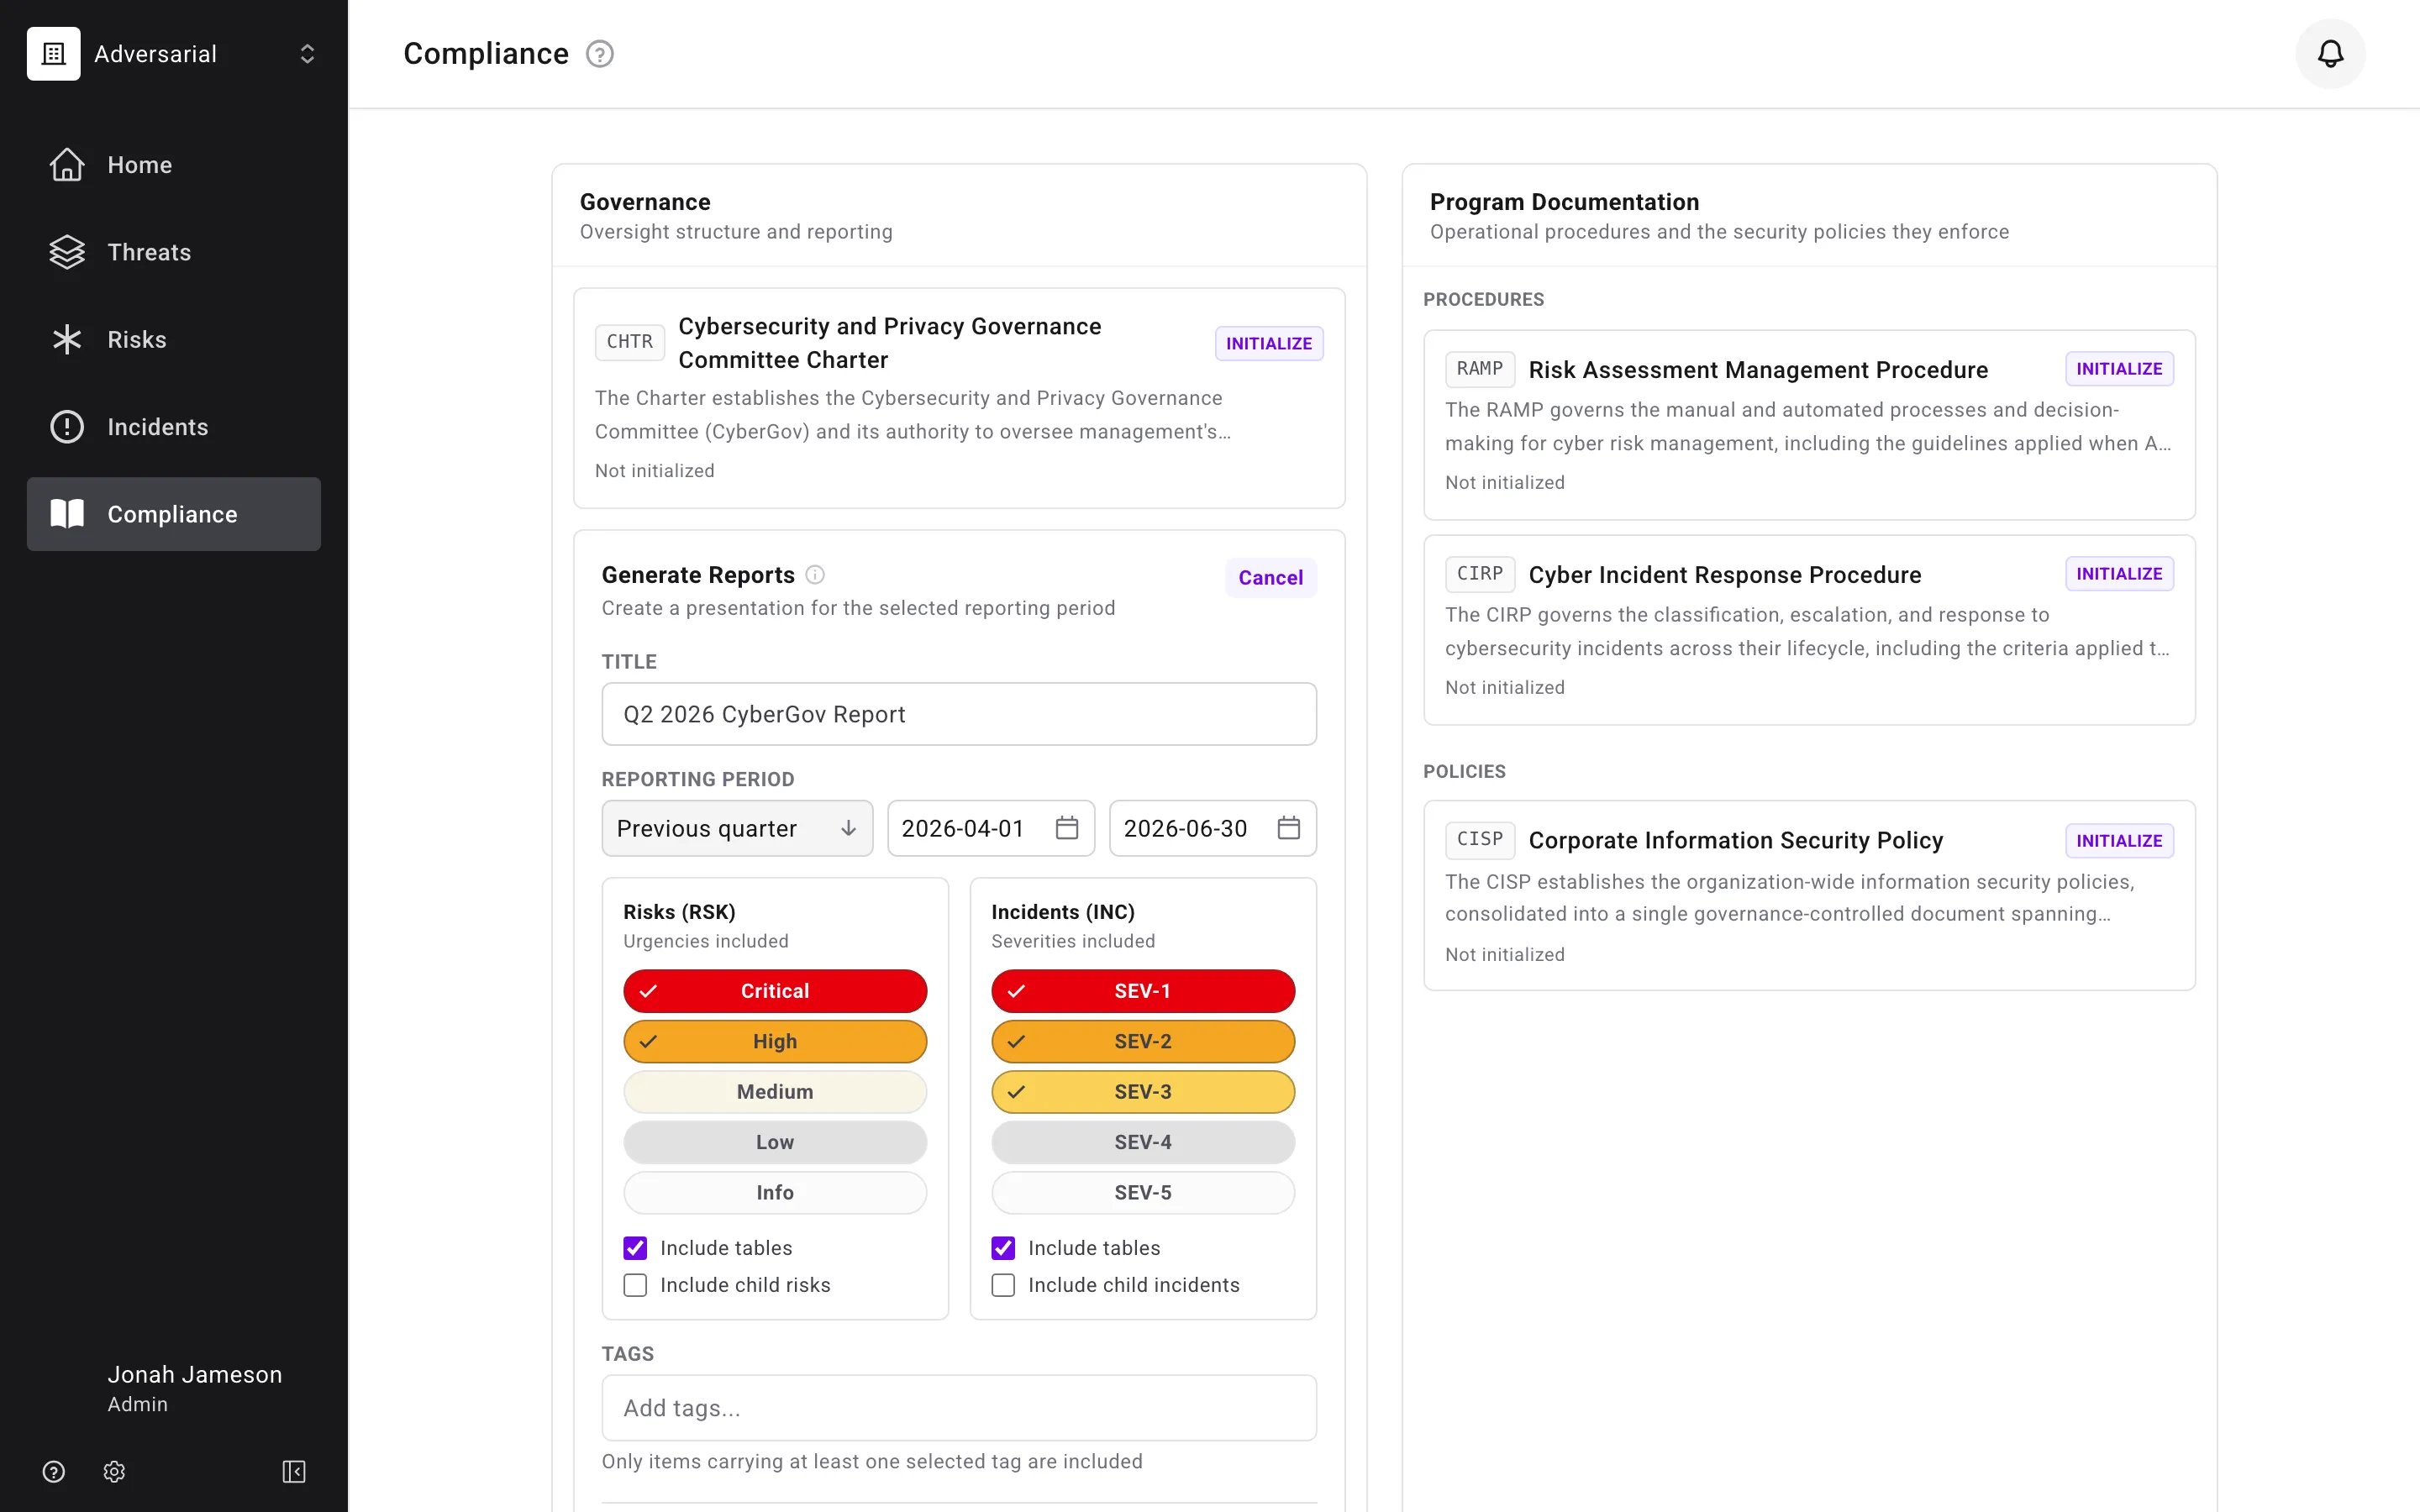Viewport: 2420px width, 1512px height.
Task: Toggle the High urgency chip
Action: [x=775, y=1041]
